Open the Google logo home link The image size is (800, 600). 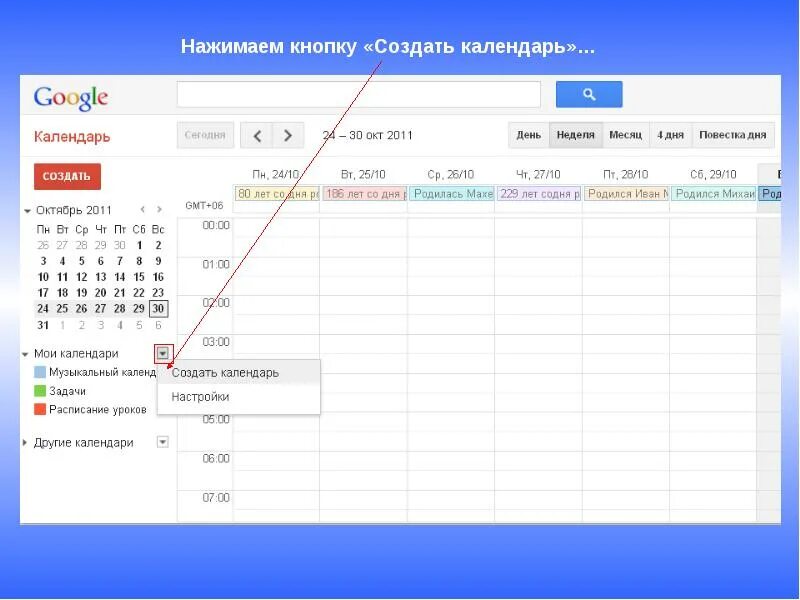[71, 97]
